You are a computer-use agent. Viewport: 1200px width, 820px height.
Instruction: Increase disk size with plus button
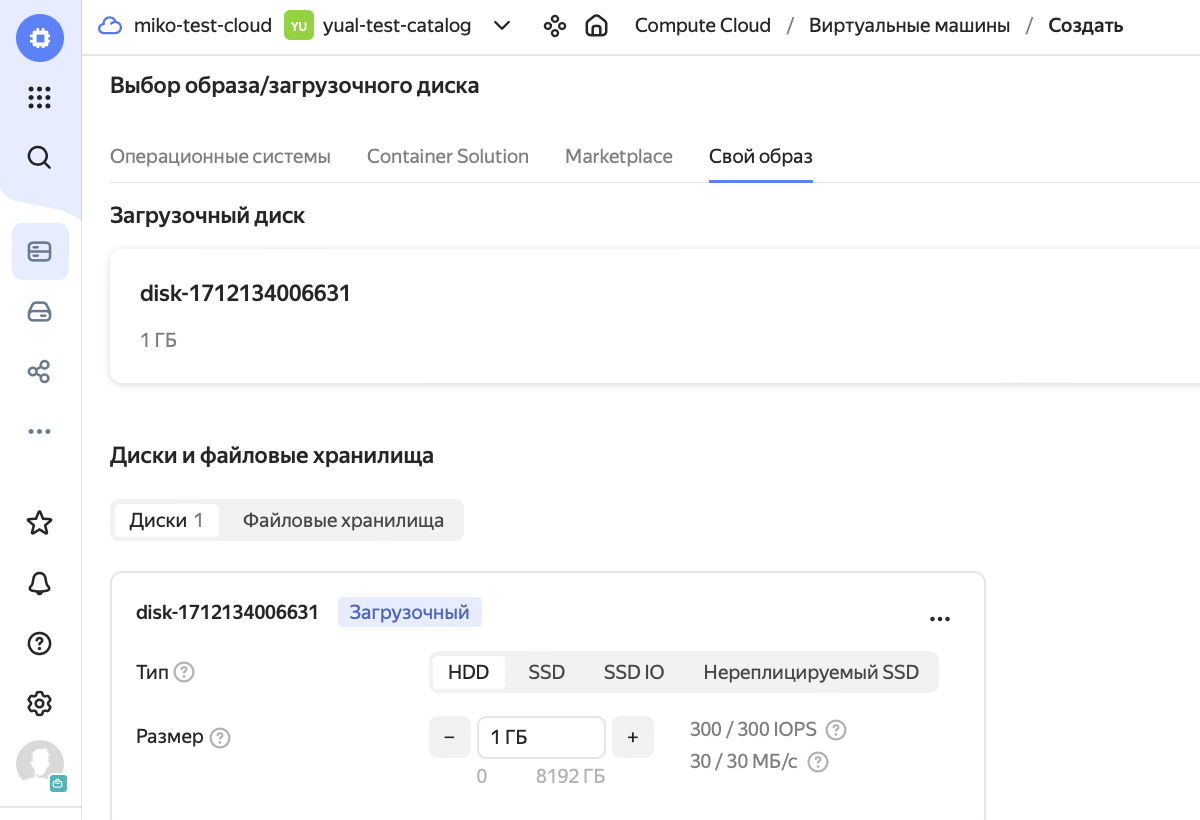coord(632,737)
